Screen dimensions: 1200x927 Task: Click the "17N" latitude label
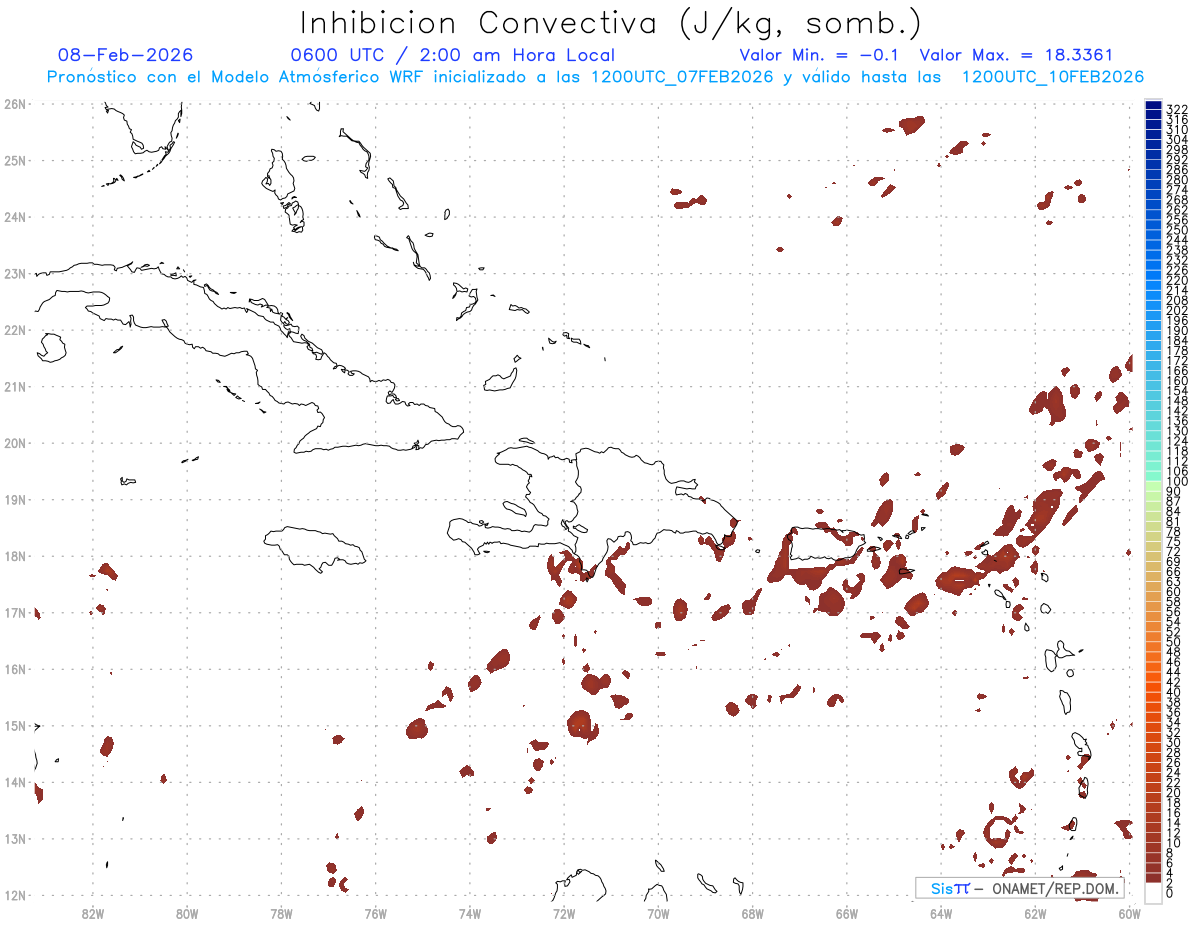pyautogui.click(x=15, y=612)
